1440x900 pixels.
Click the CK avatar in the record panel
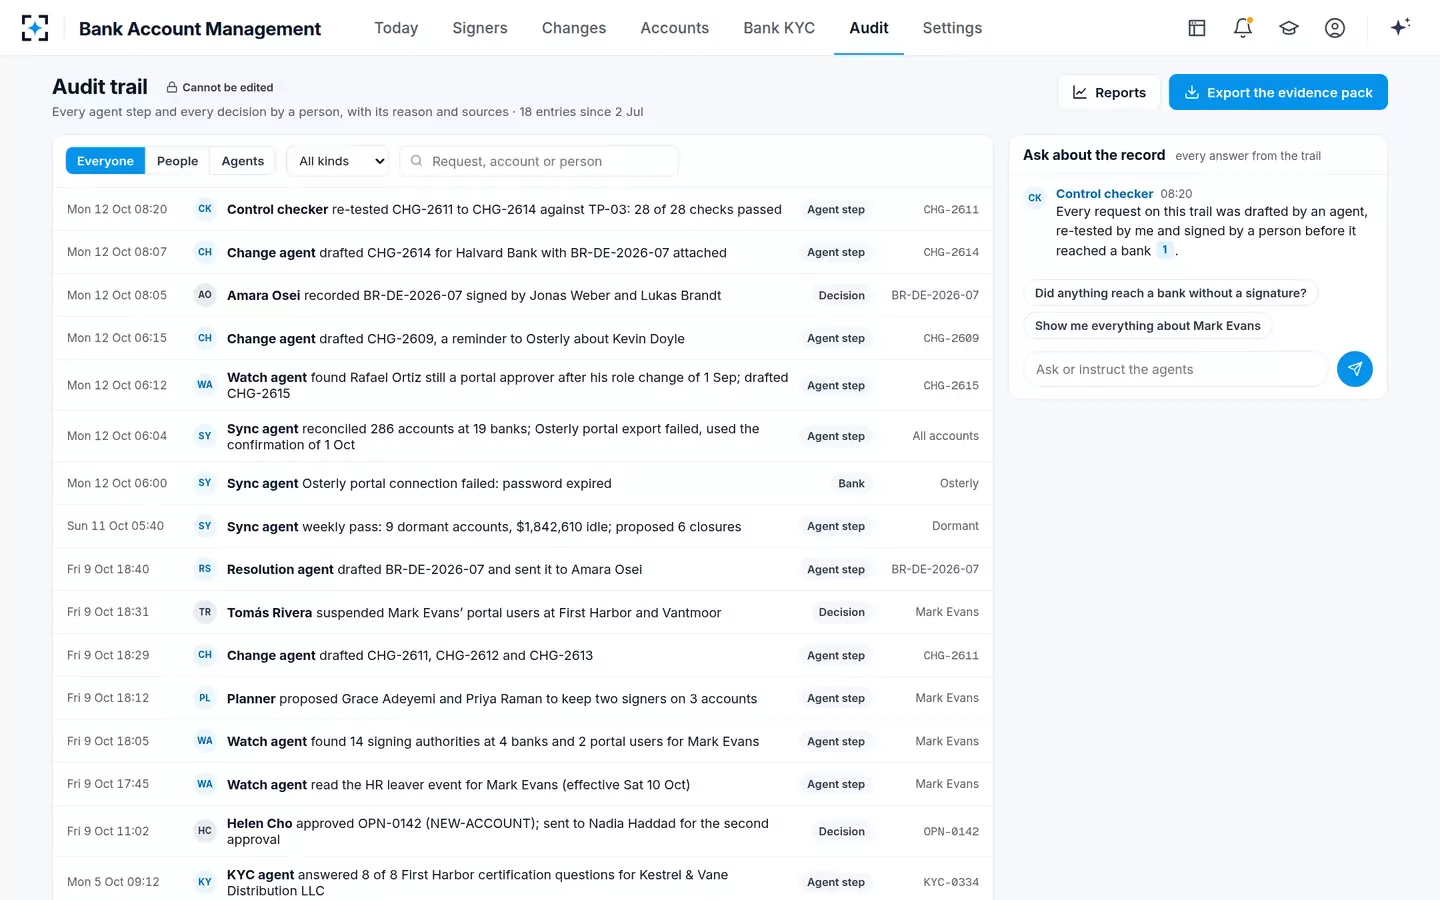[x=1035, y=198]
